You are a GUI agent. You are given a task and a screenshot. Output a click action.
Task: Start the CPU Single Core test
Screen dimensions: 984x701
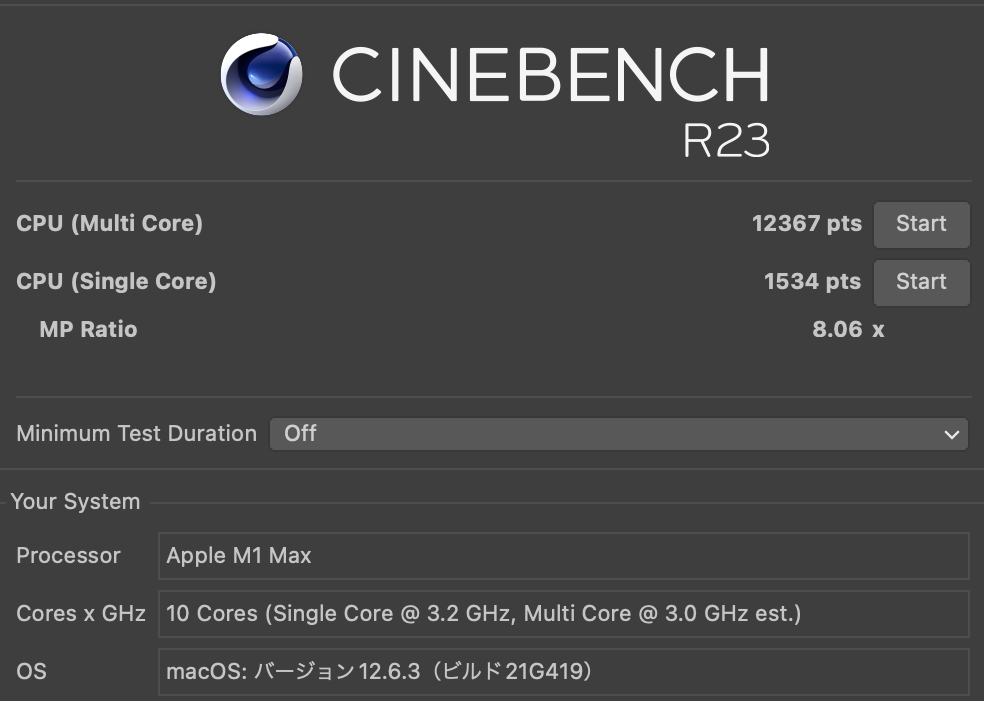[x=921, y=282]
